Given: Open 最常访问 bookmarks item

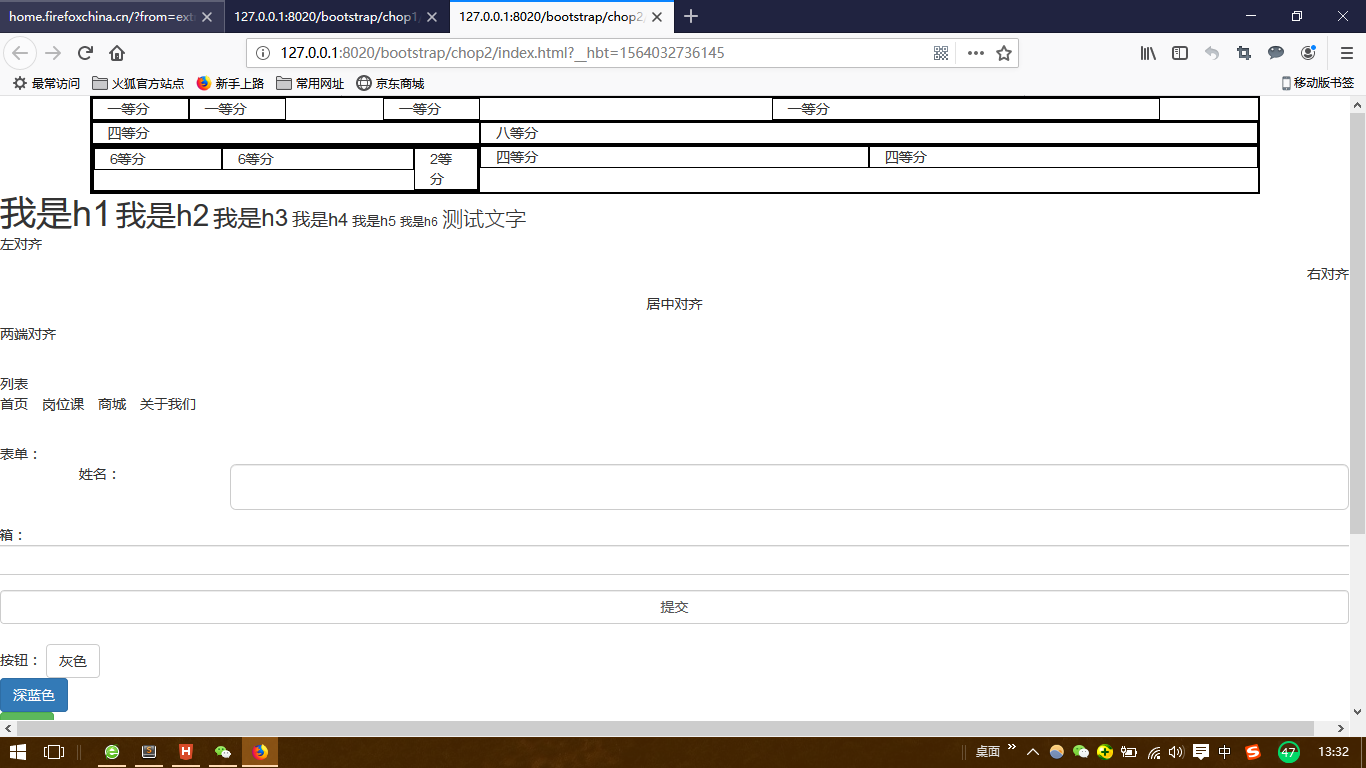Looking at the screenshot, I should click(x=46, y=83).
